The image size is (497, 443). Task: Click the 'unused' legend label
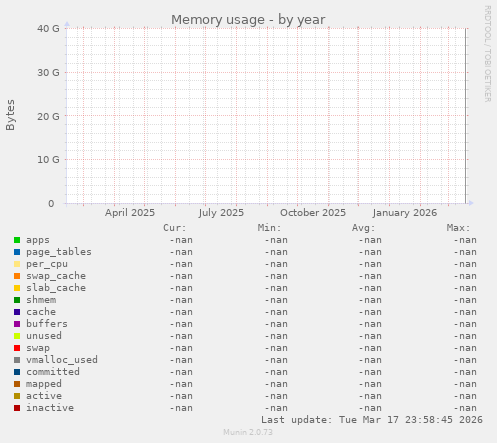(44, 336)
